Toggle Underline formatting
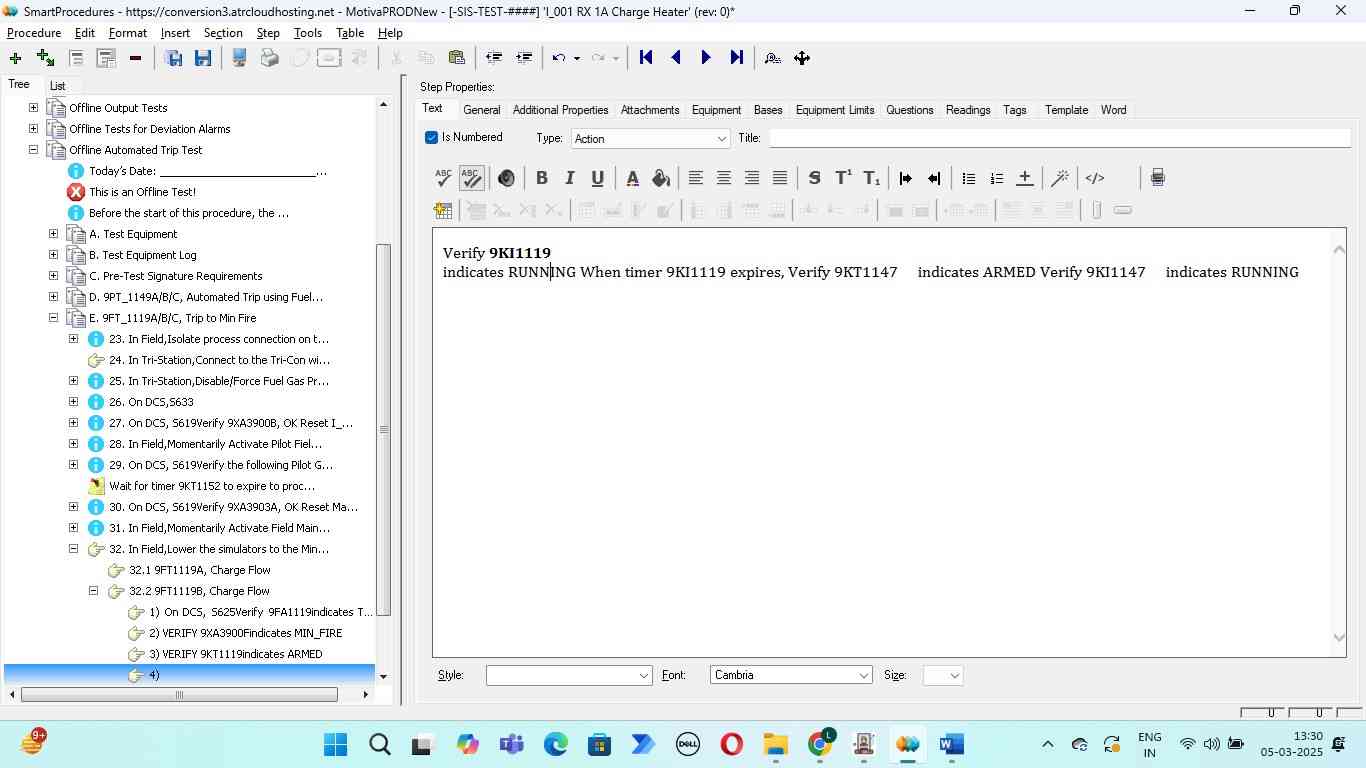This screenshot has height=768, width=1366. [x=597, y=178]
